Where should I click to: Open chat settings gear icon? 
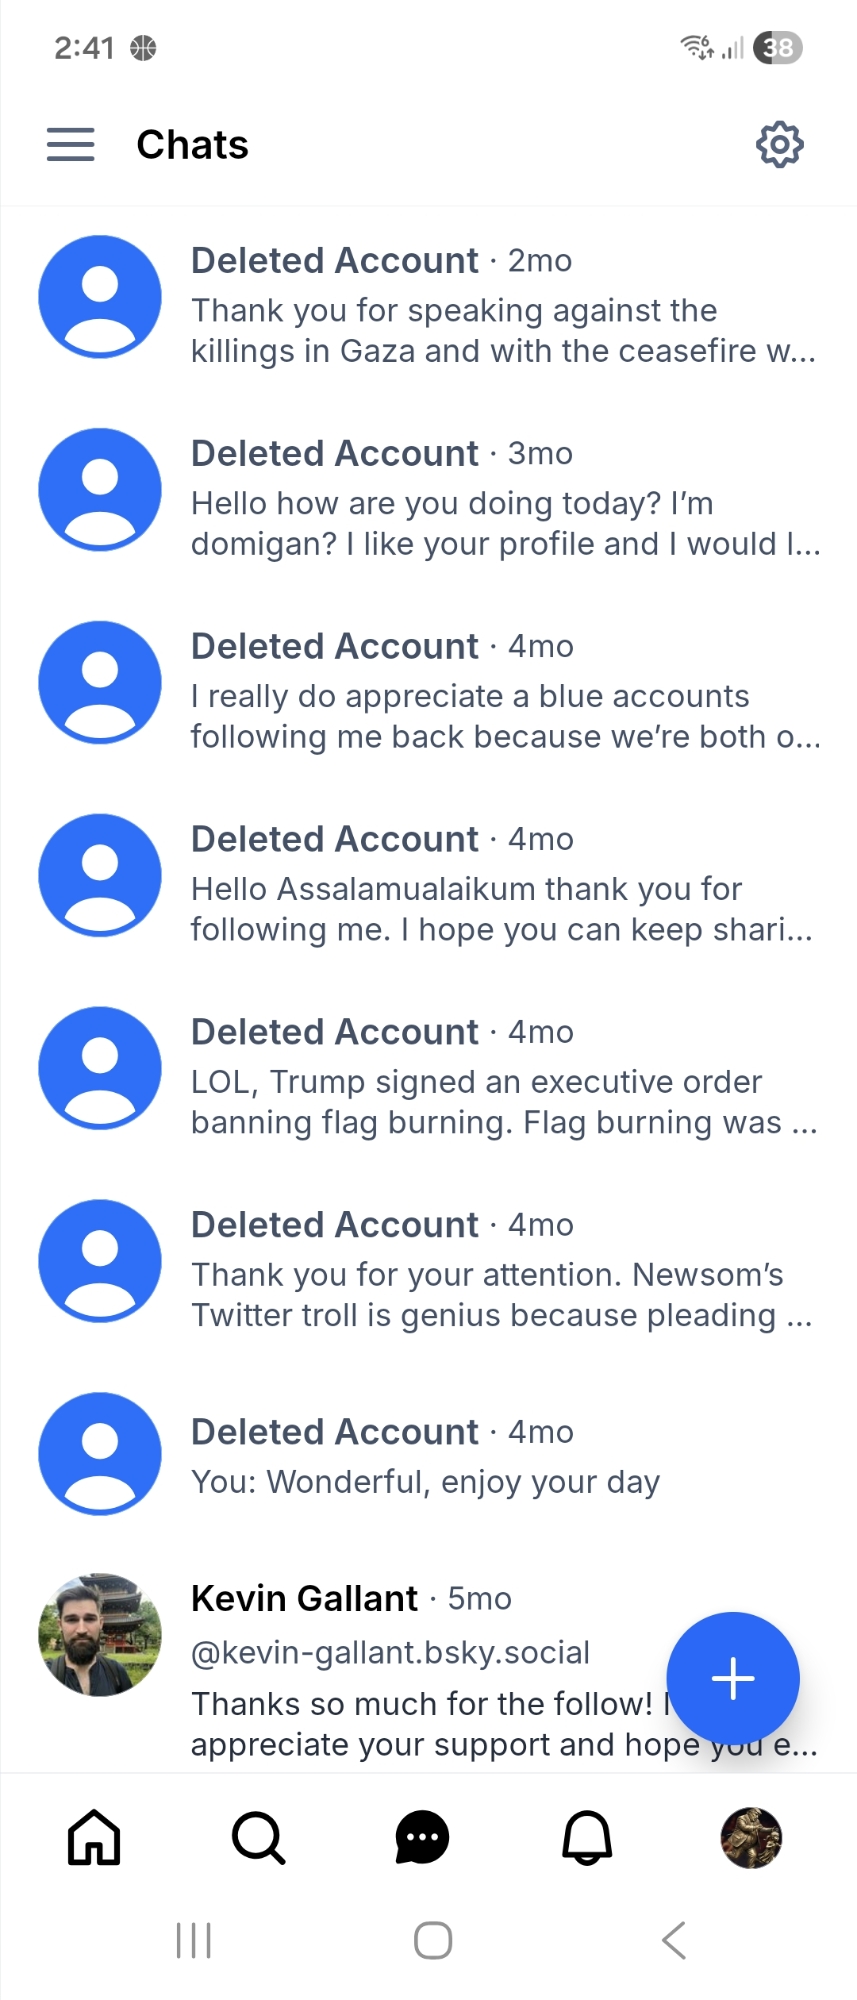point(779,145)
